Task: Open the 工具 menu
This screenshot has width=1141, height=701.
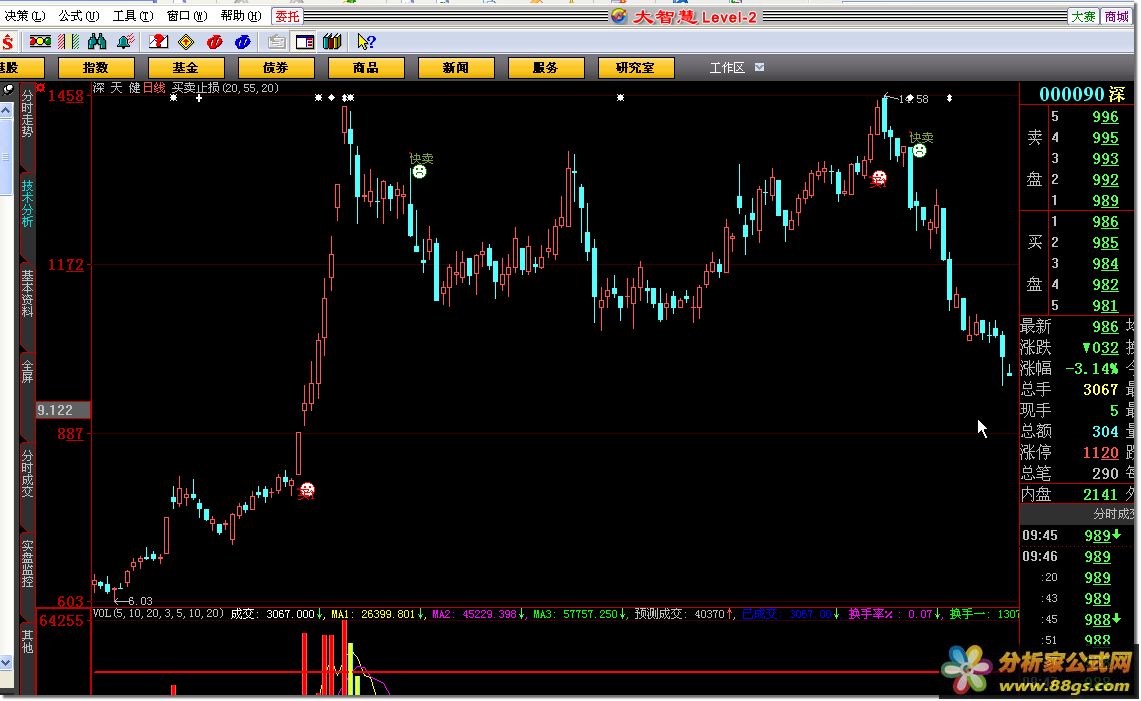Action: (132, 16)
